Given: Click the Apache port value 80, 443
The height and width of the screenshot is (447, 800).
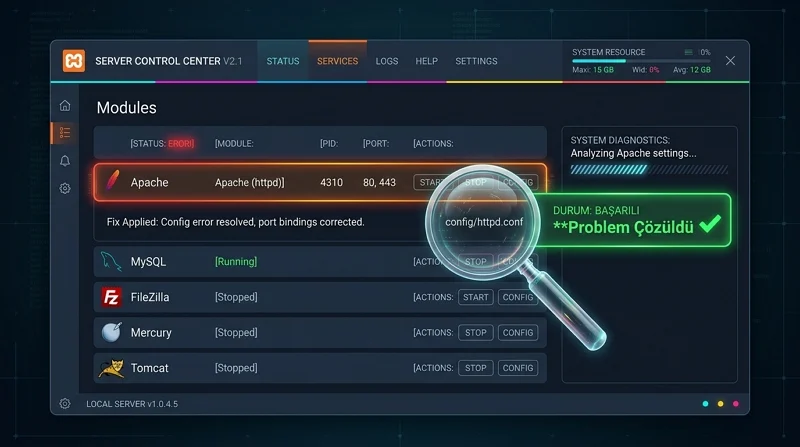Looking at the screenshot, I should tap(379, 182).
